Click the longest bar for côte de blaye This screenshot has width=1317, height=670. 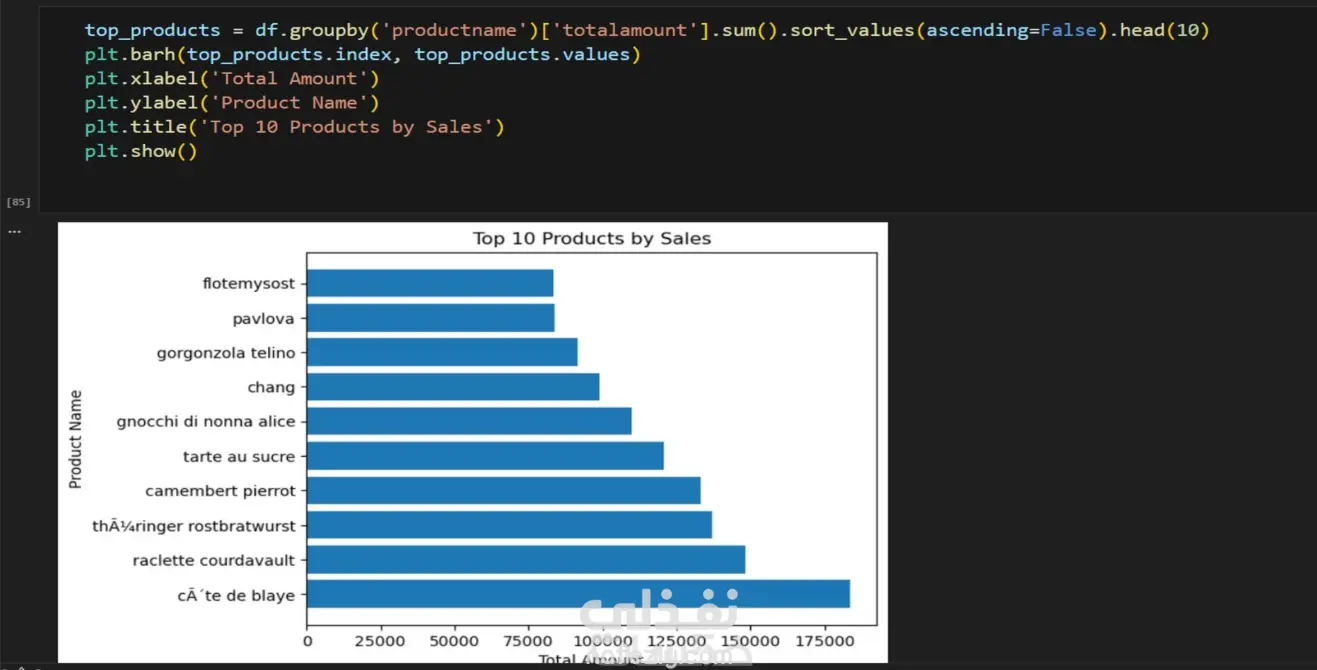(x=578, y=594)
